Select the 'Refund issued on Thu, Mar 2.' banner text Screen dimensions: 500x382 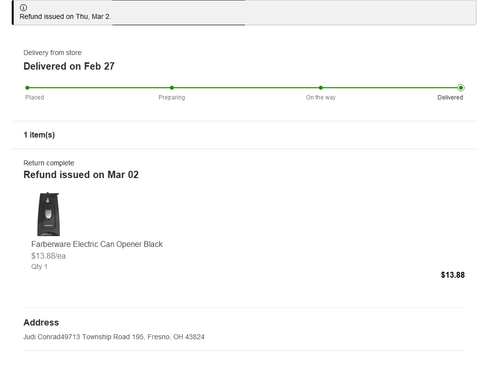click(65, 17)
